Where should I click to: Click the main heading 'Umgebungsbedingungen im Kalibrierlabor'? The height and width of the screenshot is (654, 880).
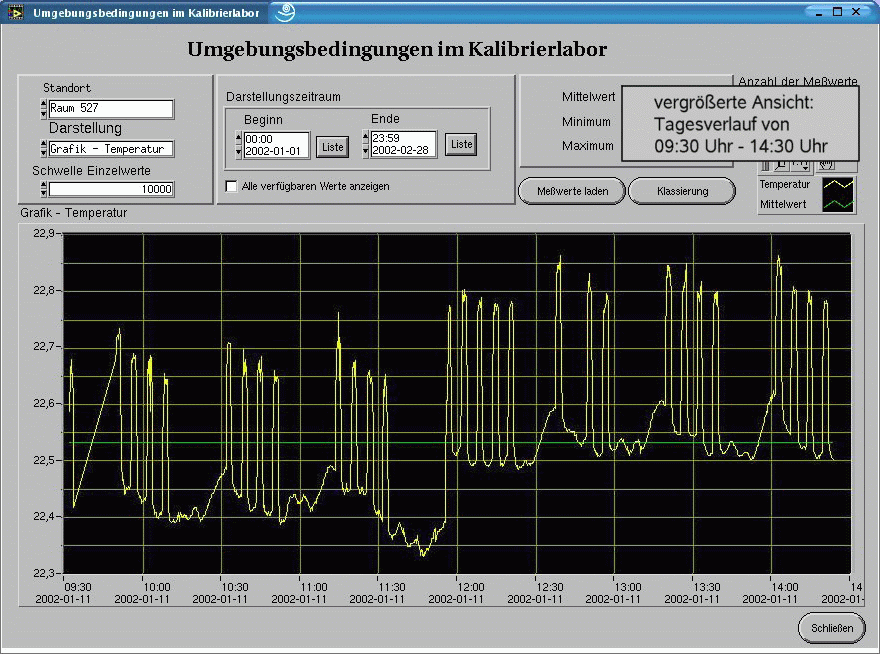(x=397, y=49)
